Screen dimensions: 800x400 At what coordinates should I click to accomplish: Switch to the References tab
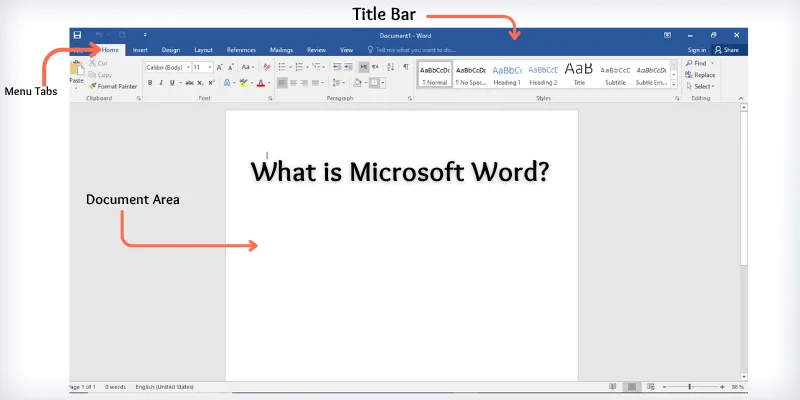click(241, 50)
